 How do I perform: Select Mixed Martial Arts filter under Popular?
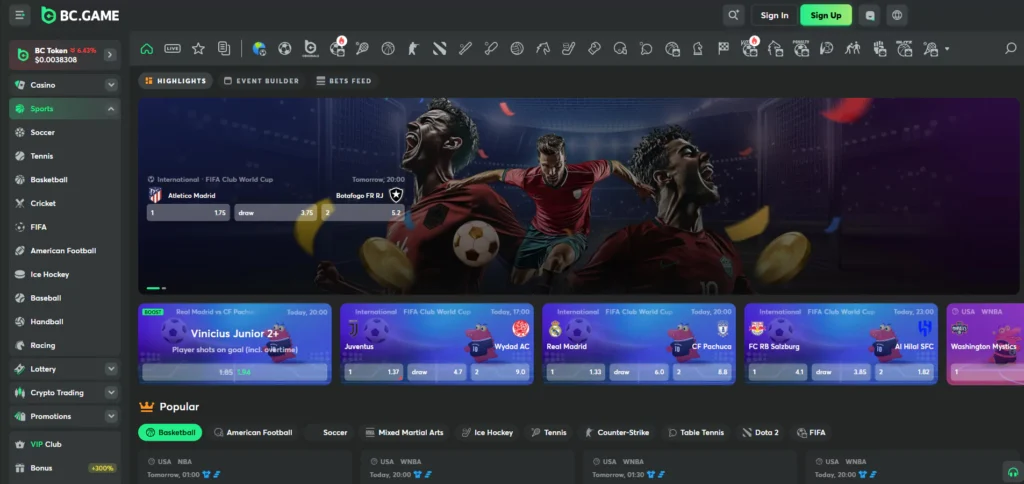(x=405, y=432)
